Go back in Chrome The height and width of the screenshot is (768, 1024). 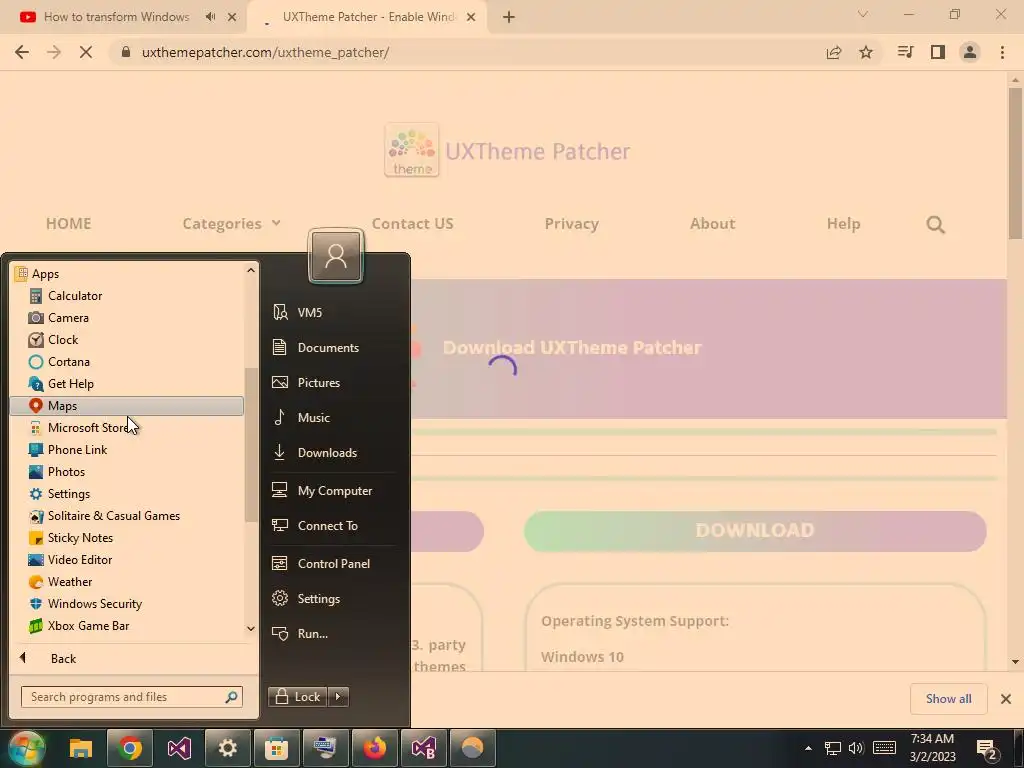[x=22, y=52]
